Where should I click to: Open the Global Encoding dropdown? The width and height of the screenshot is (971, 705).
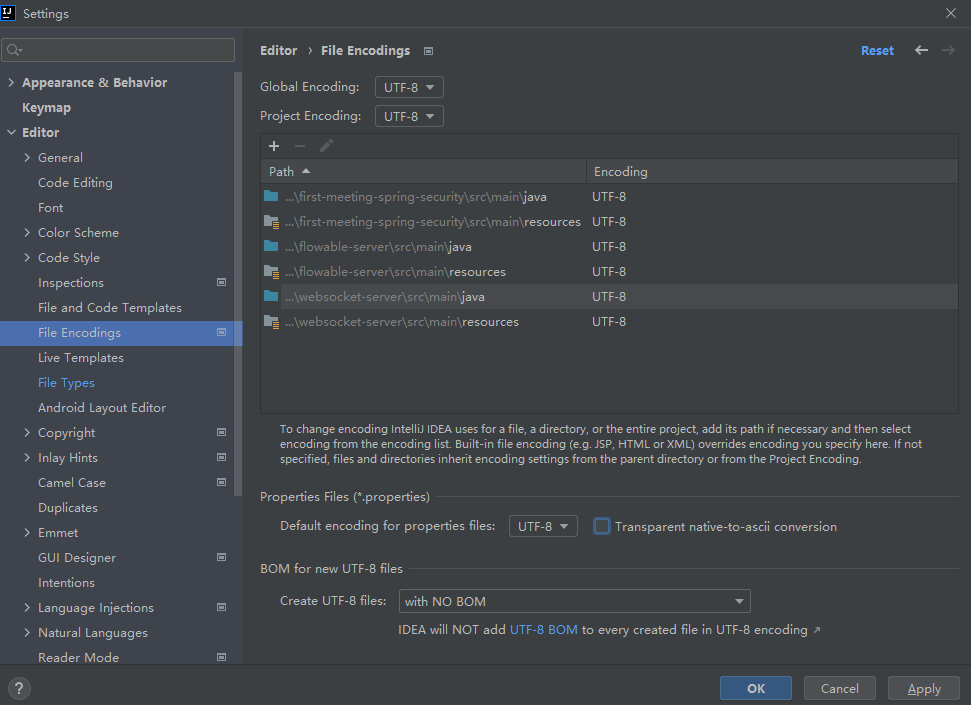click(409, 87)
